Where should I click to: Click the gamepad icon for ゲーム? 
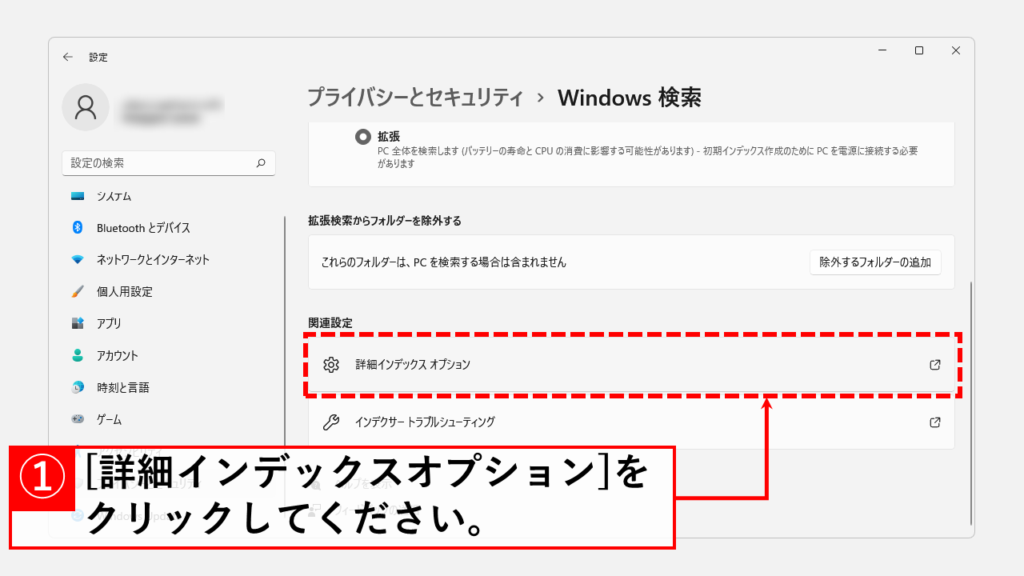click(x=78, y=419)
